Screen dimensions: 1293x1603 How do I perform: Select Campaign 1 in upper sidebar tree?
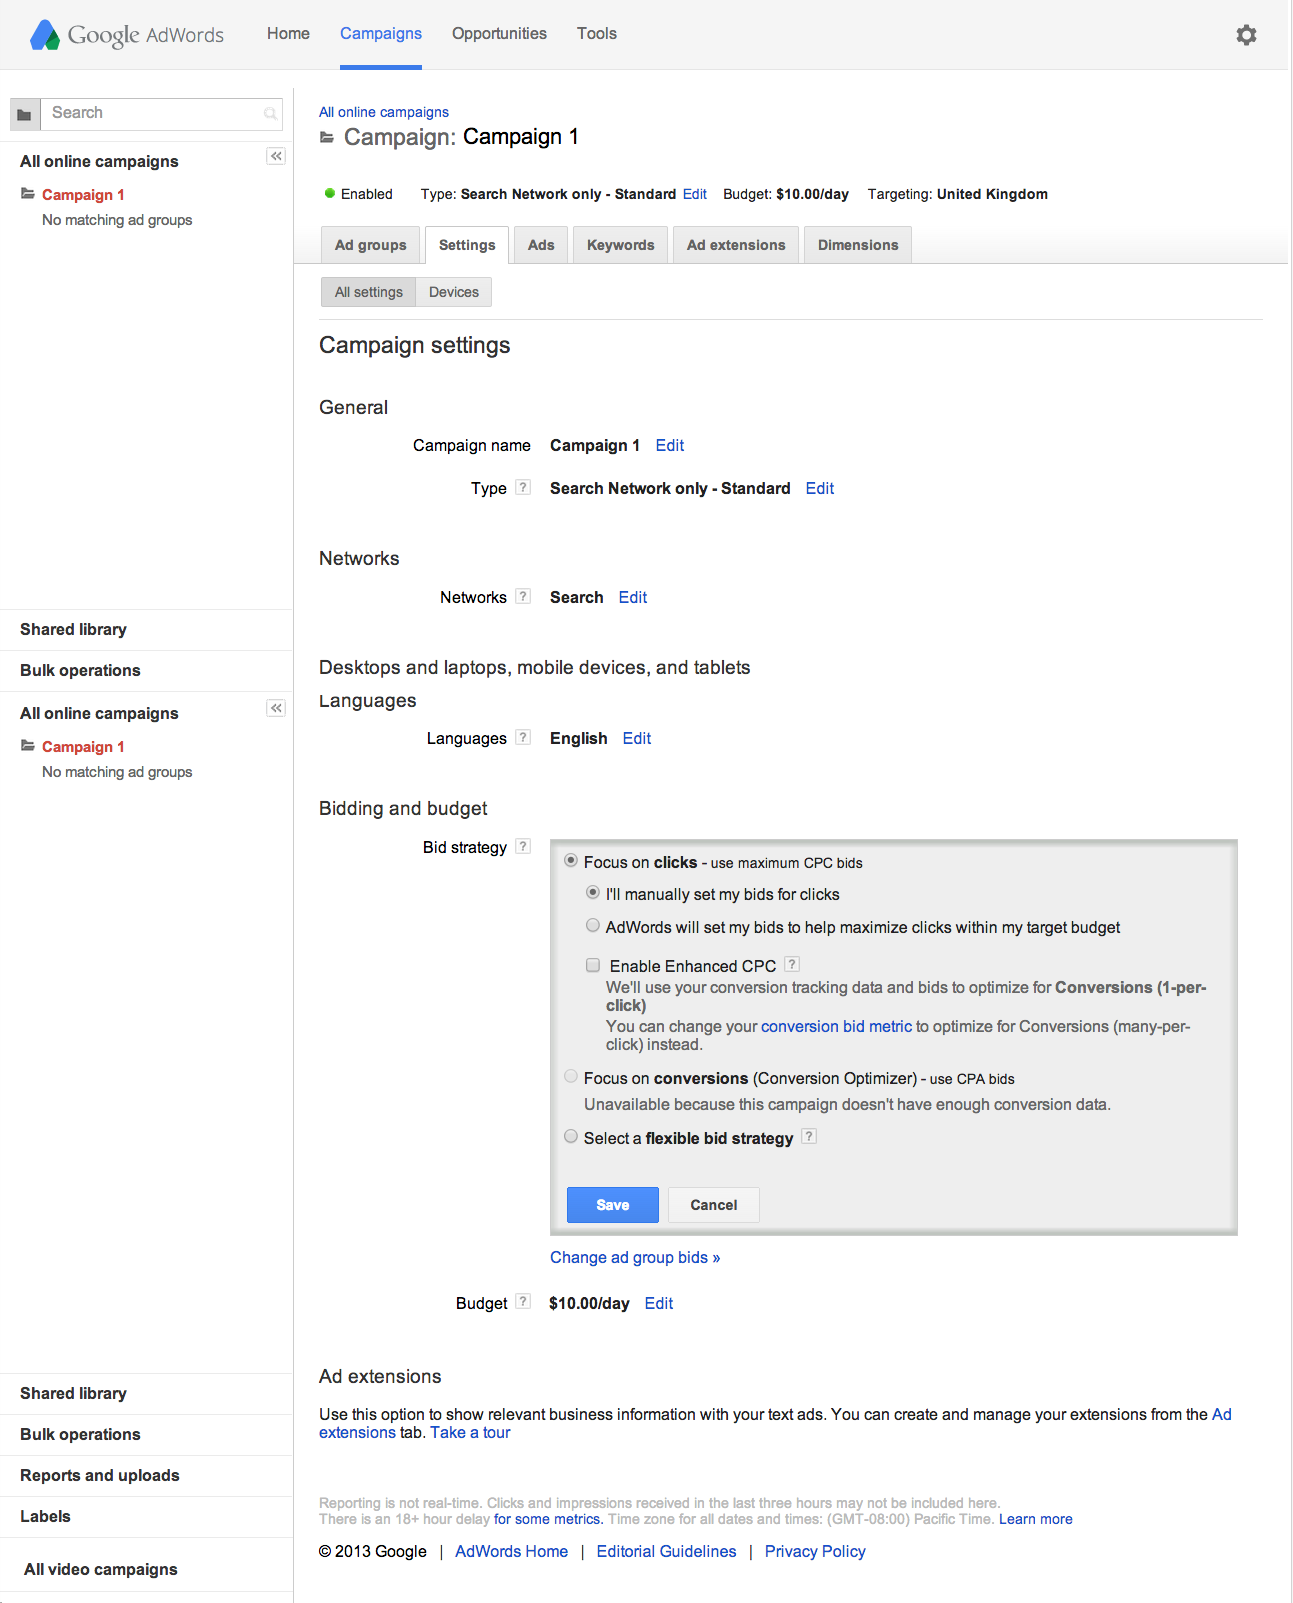coord(83,194)
